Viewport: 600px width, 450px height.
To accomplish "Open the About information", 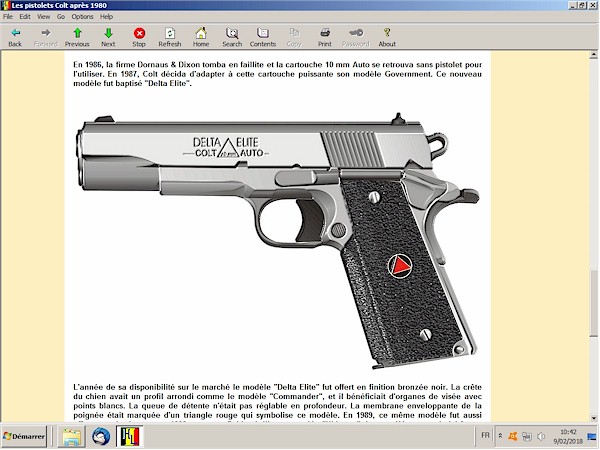I will click(387, 34).
